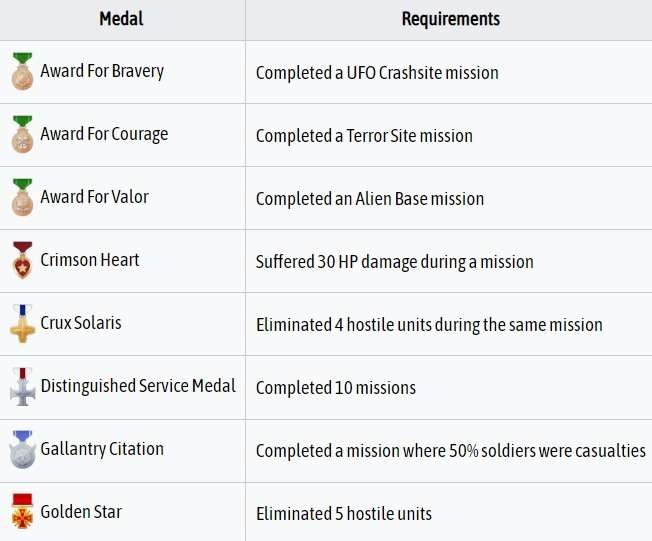Click the Award For Courage medal icon
The height and width of the screenshot is (541, 652).
point(22,134)
